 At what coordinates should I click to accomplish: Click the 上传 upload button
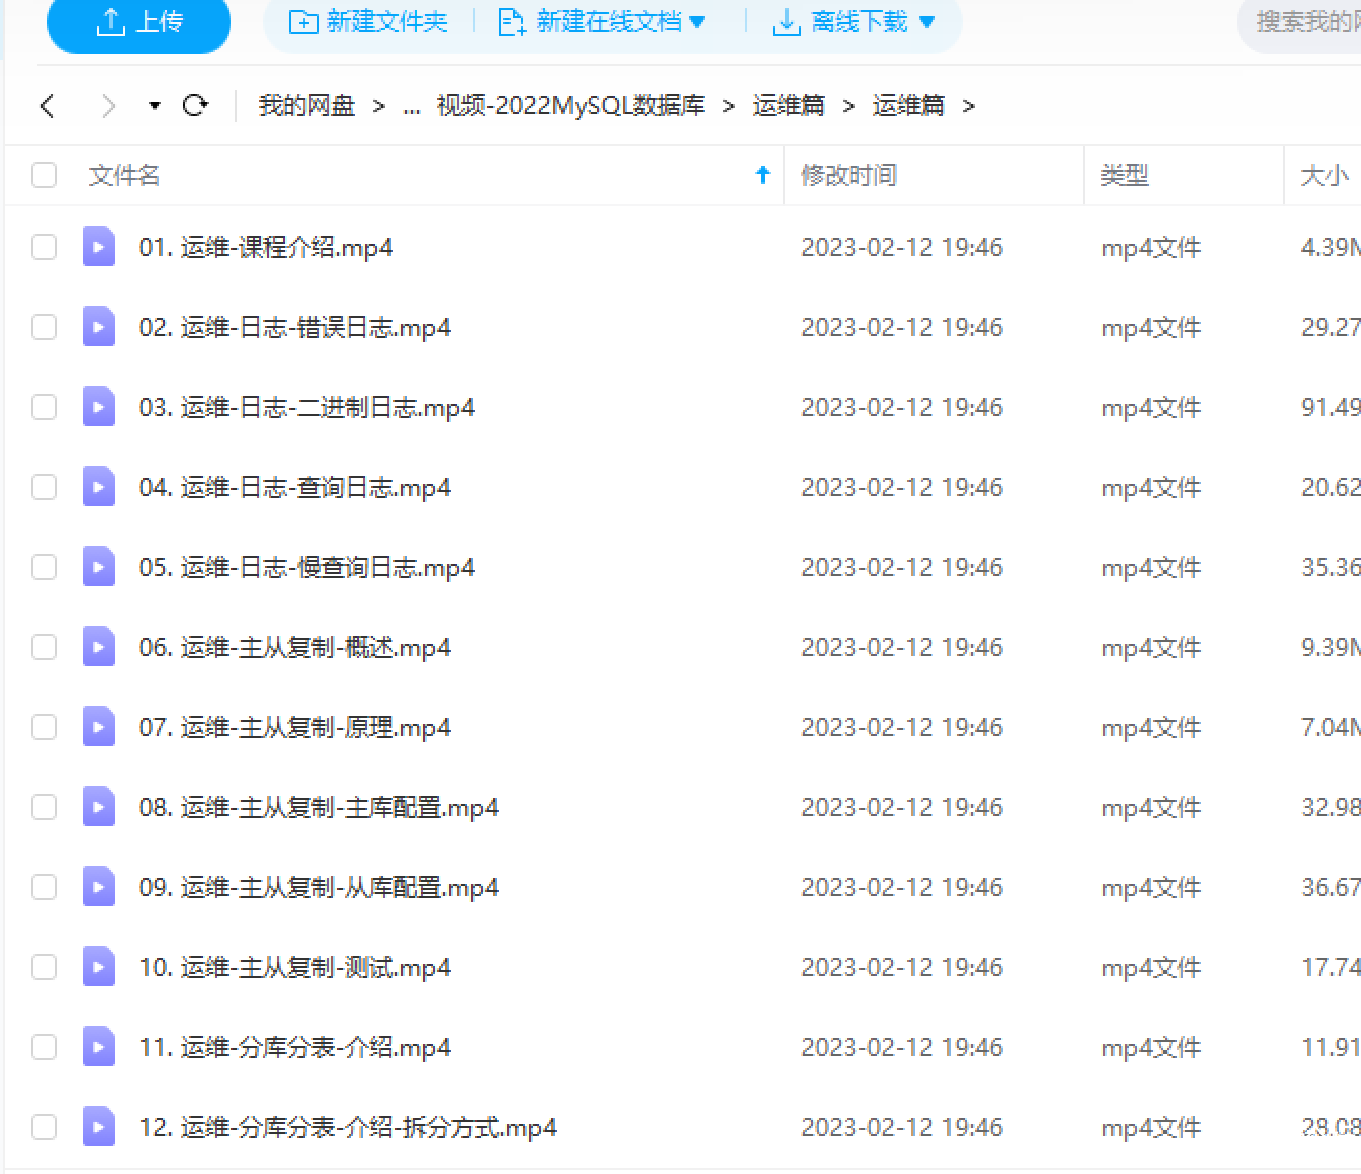pos(139,22)
